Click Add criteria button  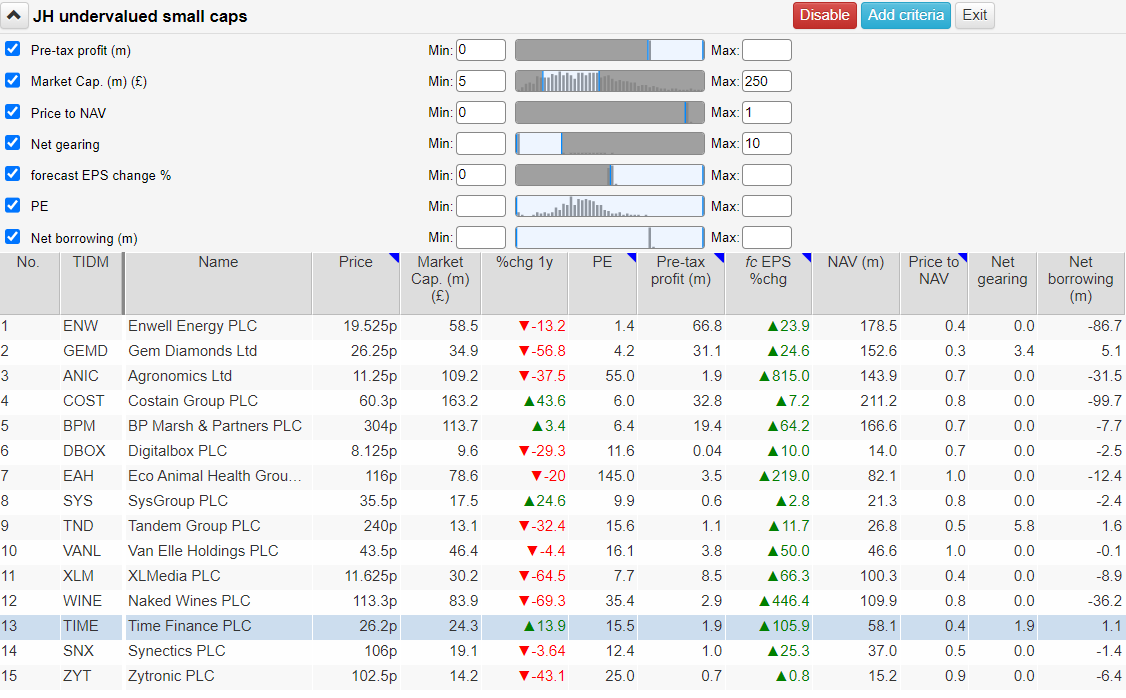(906, 15)
